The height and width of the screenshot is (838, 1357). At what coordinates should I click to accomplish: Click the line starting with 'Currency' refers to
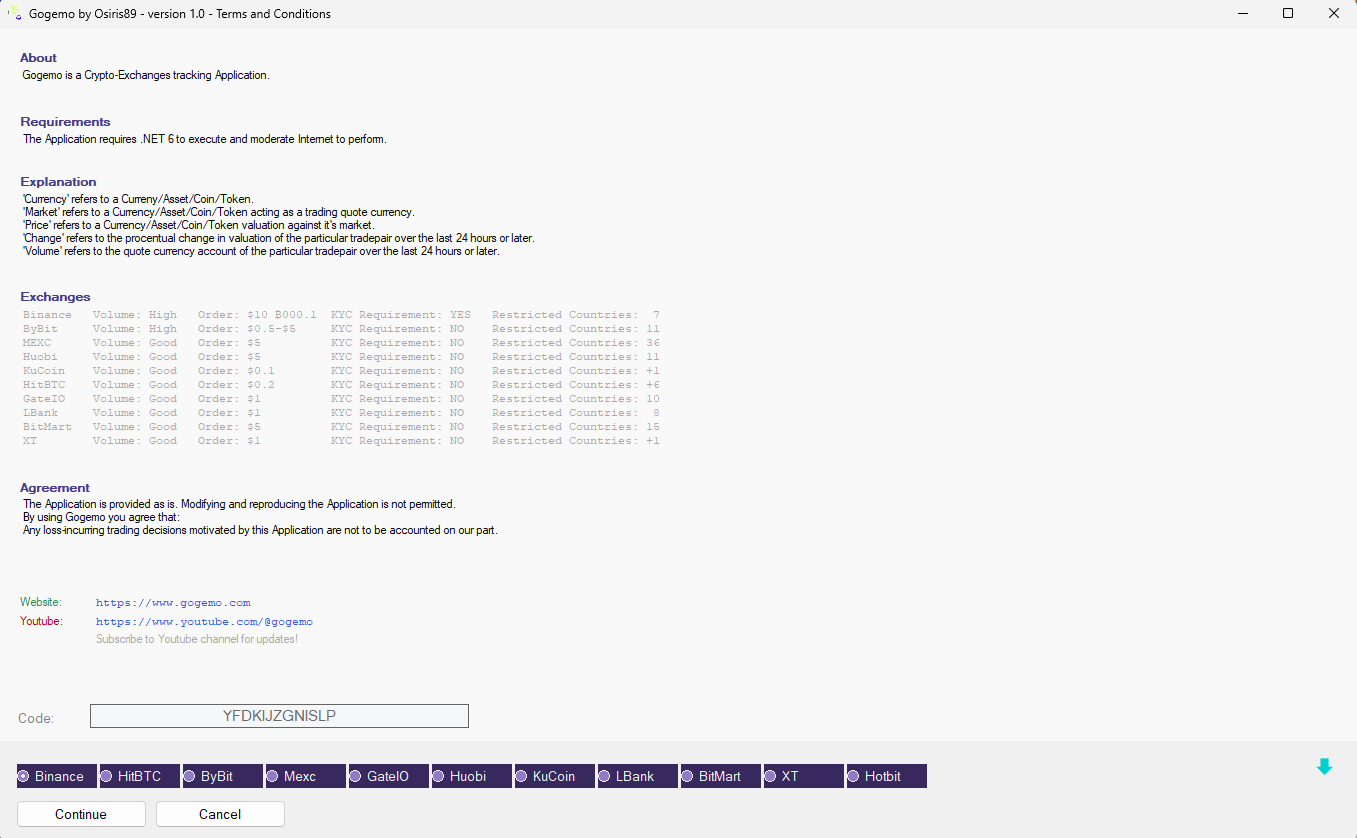point(138,199)
